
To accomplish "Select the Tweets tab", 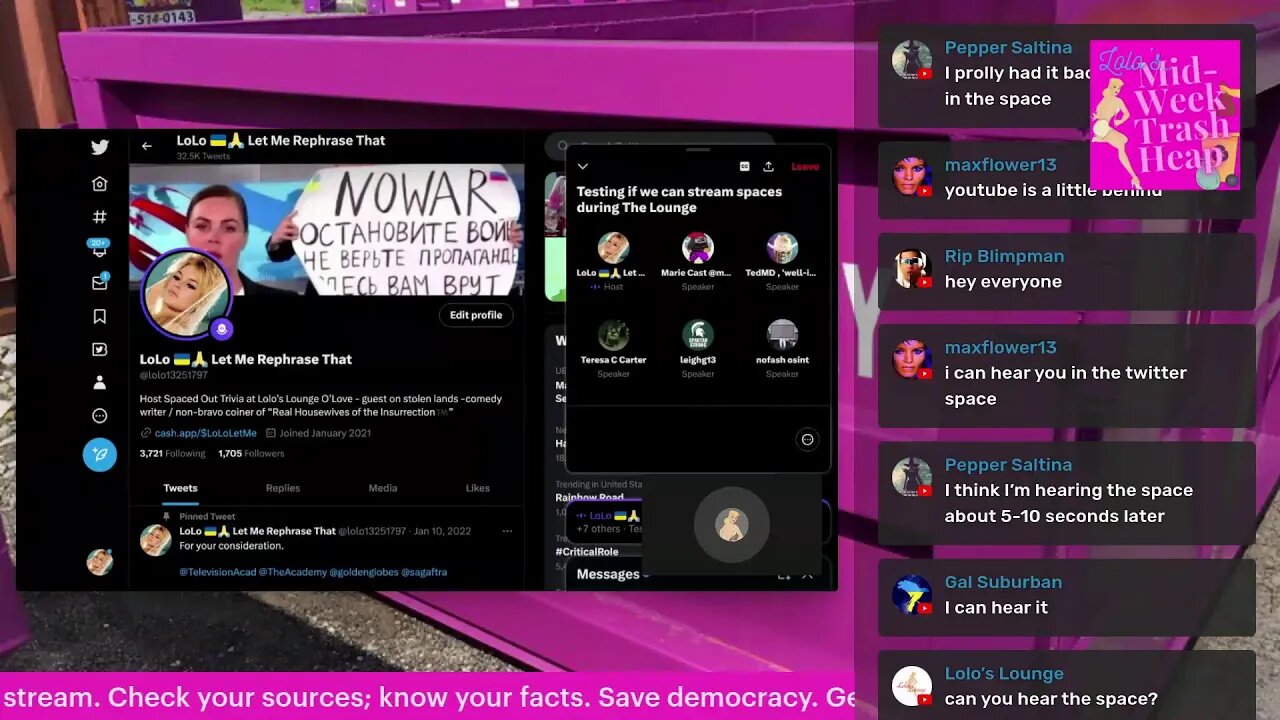I will click(x=180, y=488).
